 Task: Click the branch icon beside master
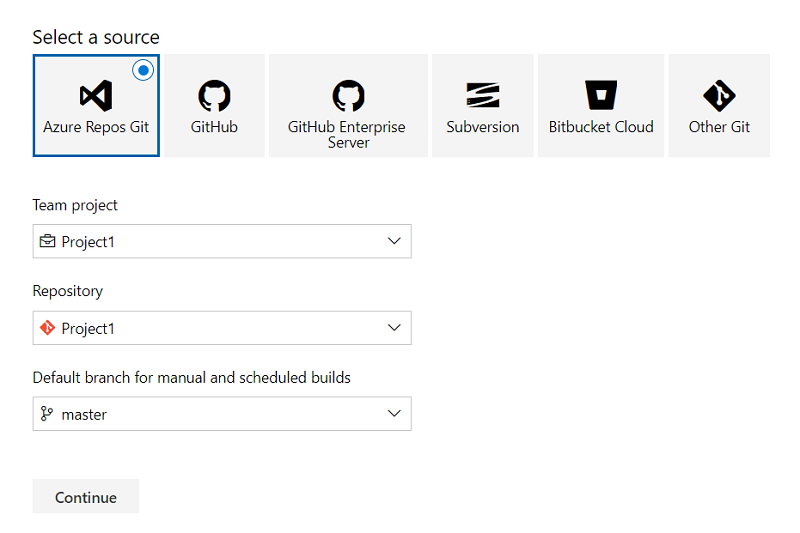click(47, 414)
